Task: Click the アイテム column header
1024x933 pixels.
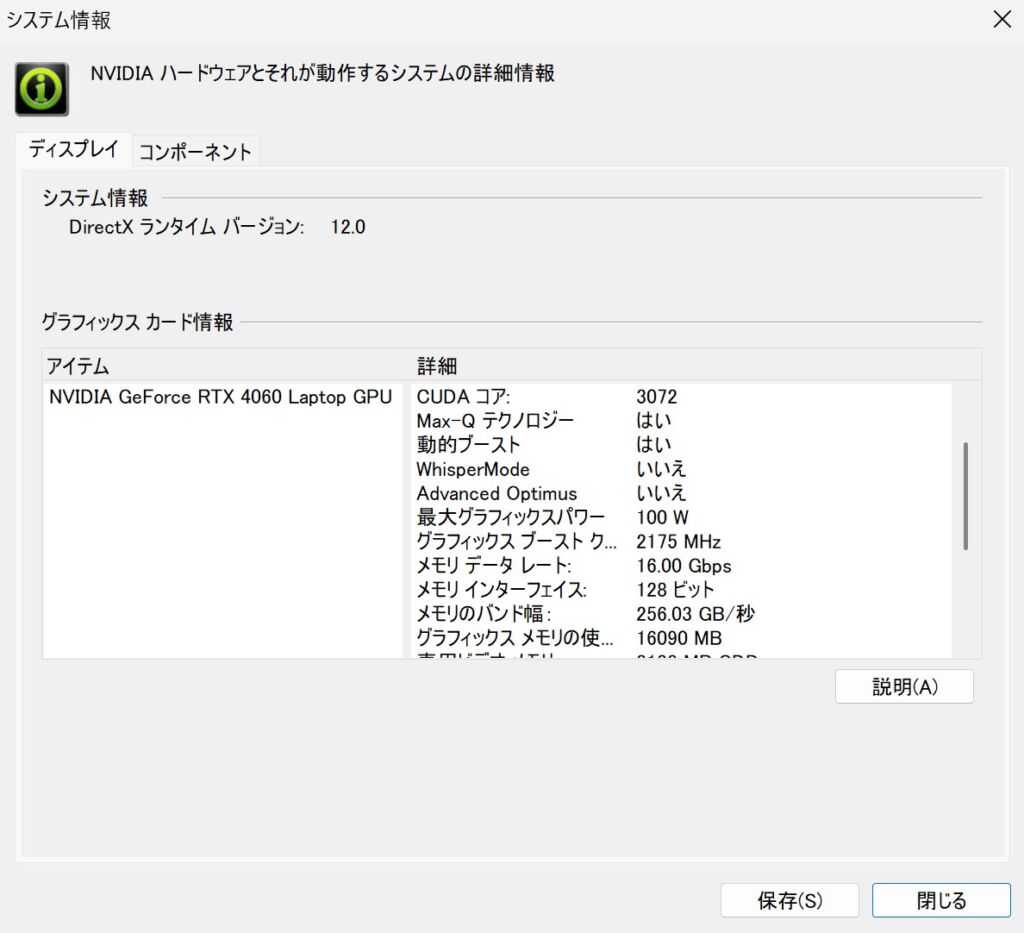Action: [78, 366]
